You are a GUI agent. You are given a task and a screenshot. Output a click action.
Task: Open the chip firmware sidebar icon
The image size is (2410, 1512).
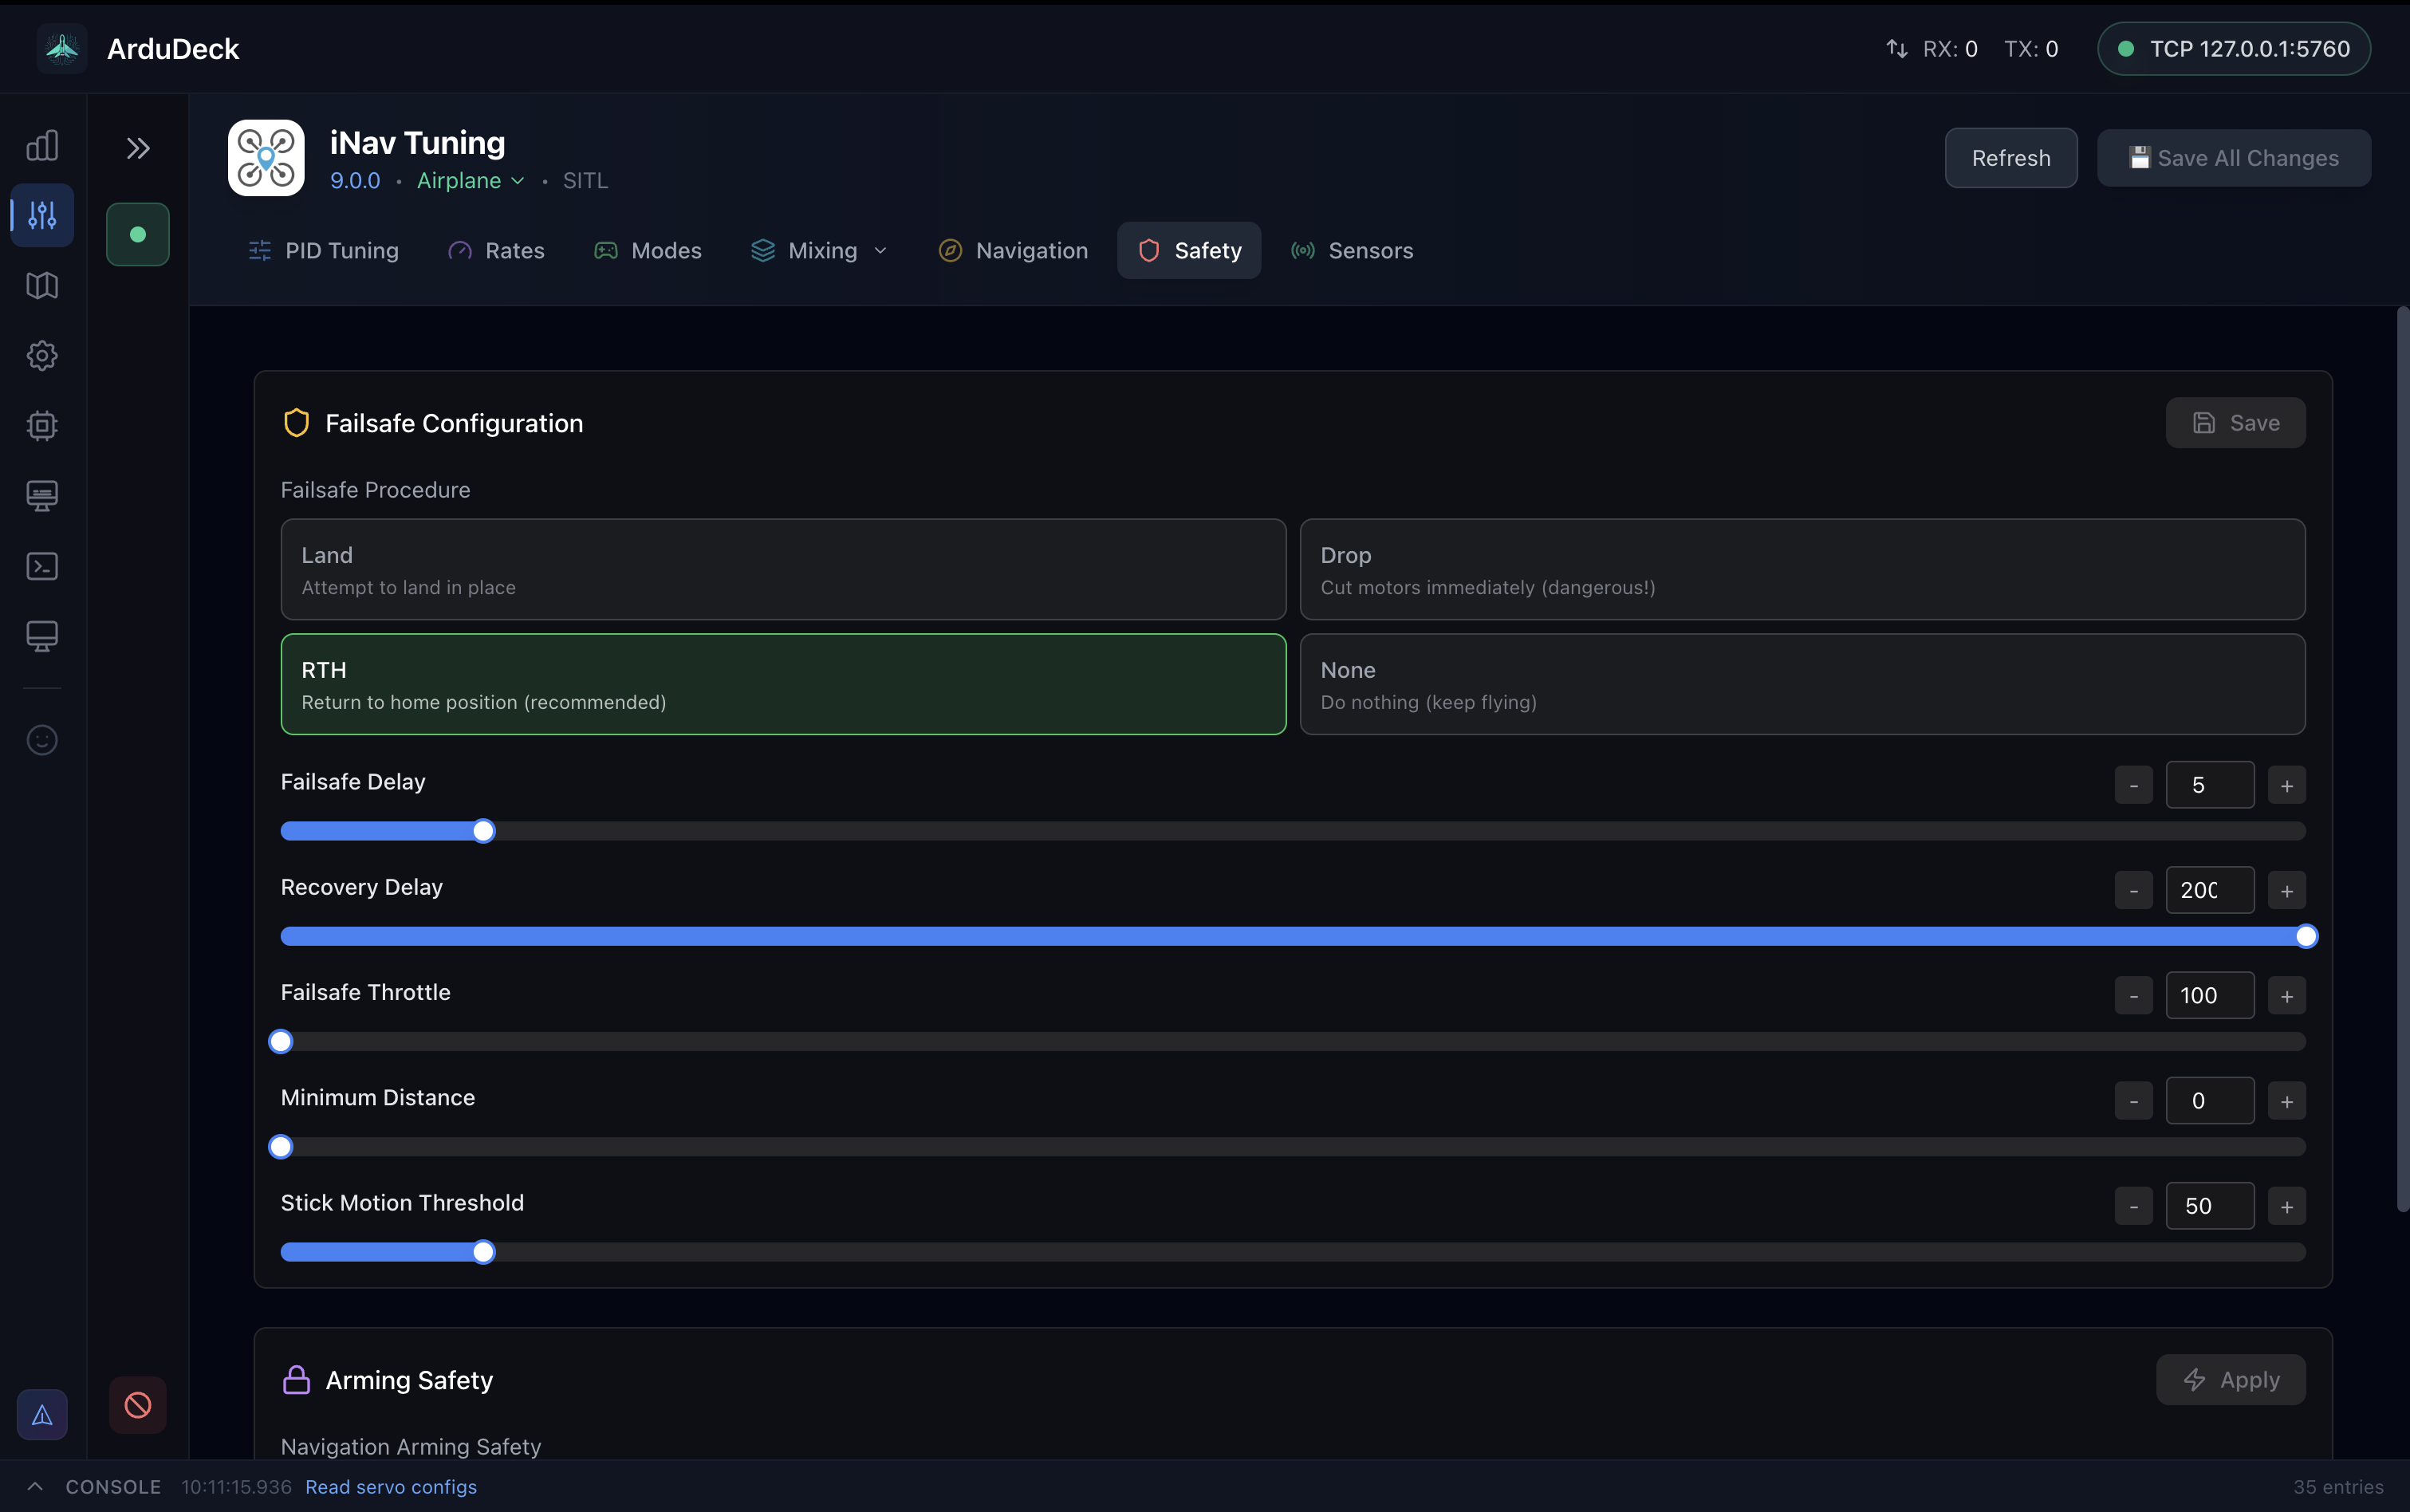(42, 425)
